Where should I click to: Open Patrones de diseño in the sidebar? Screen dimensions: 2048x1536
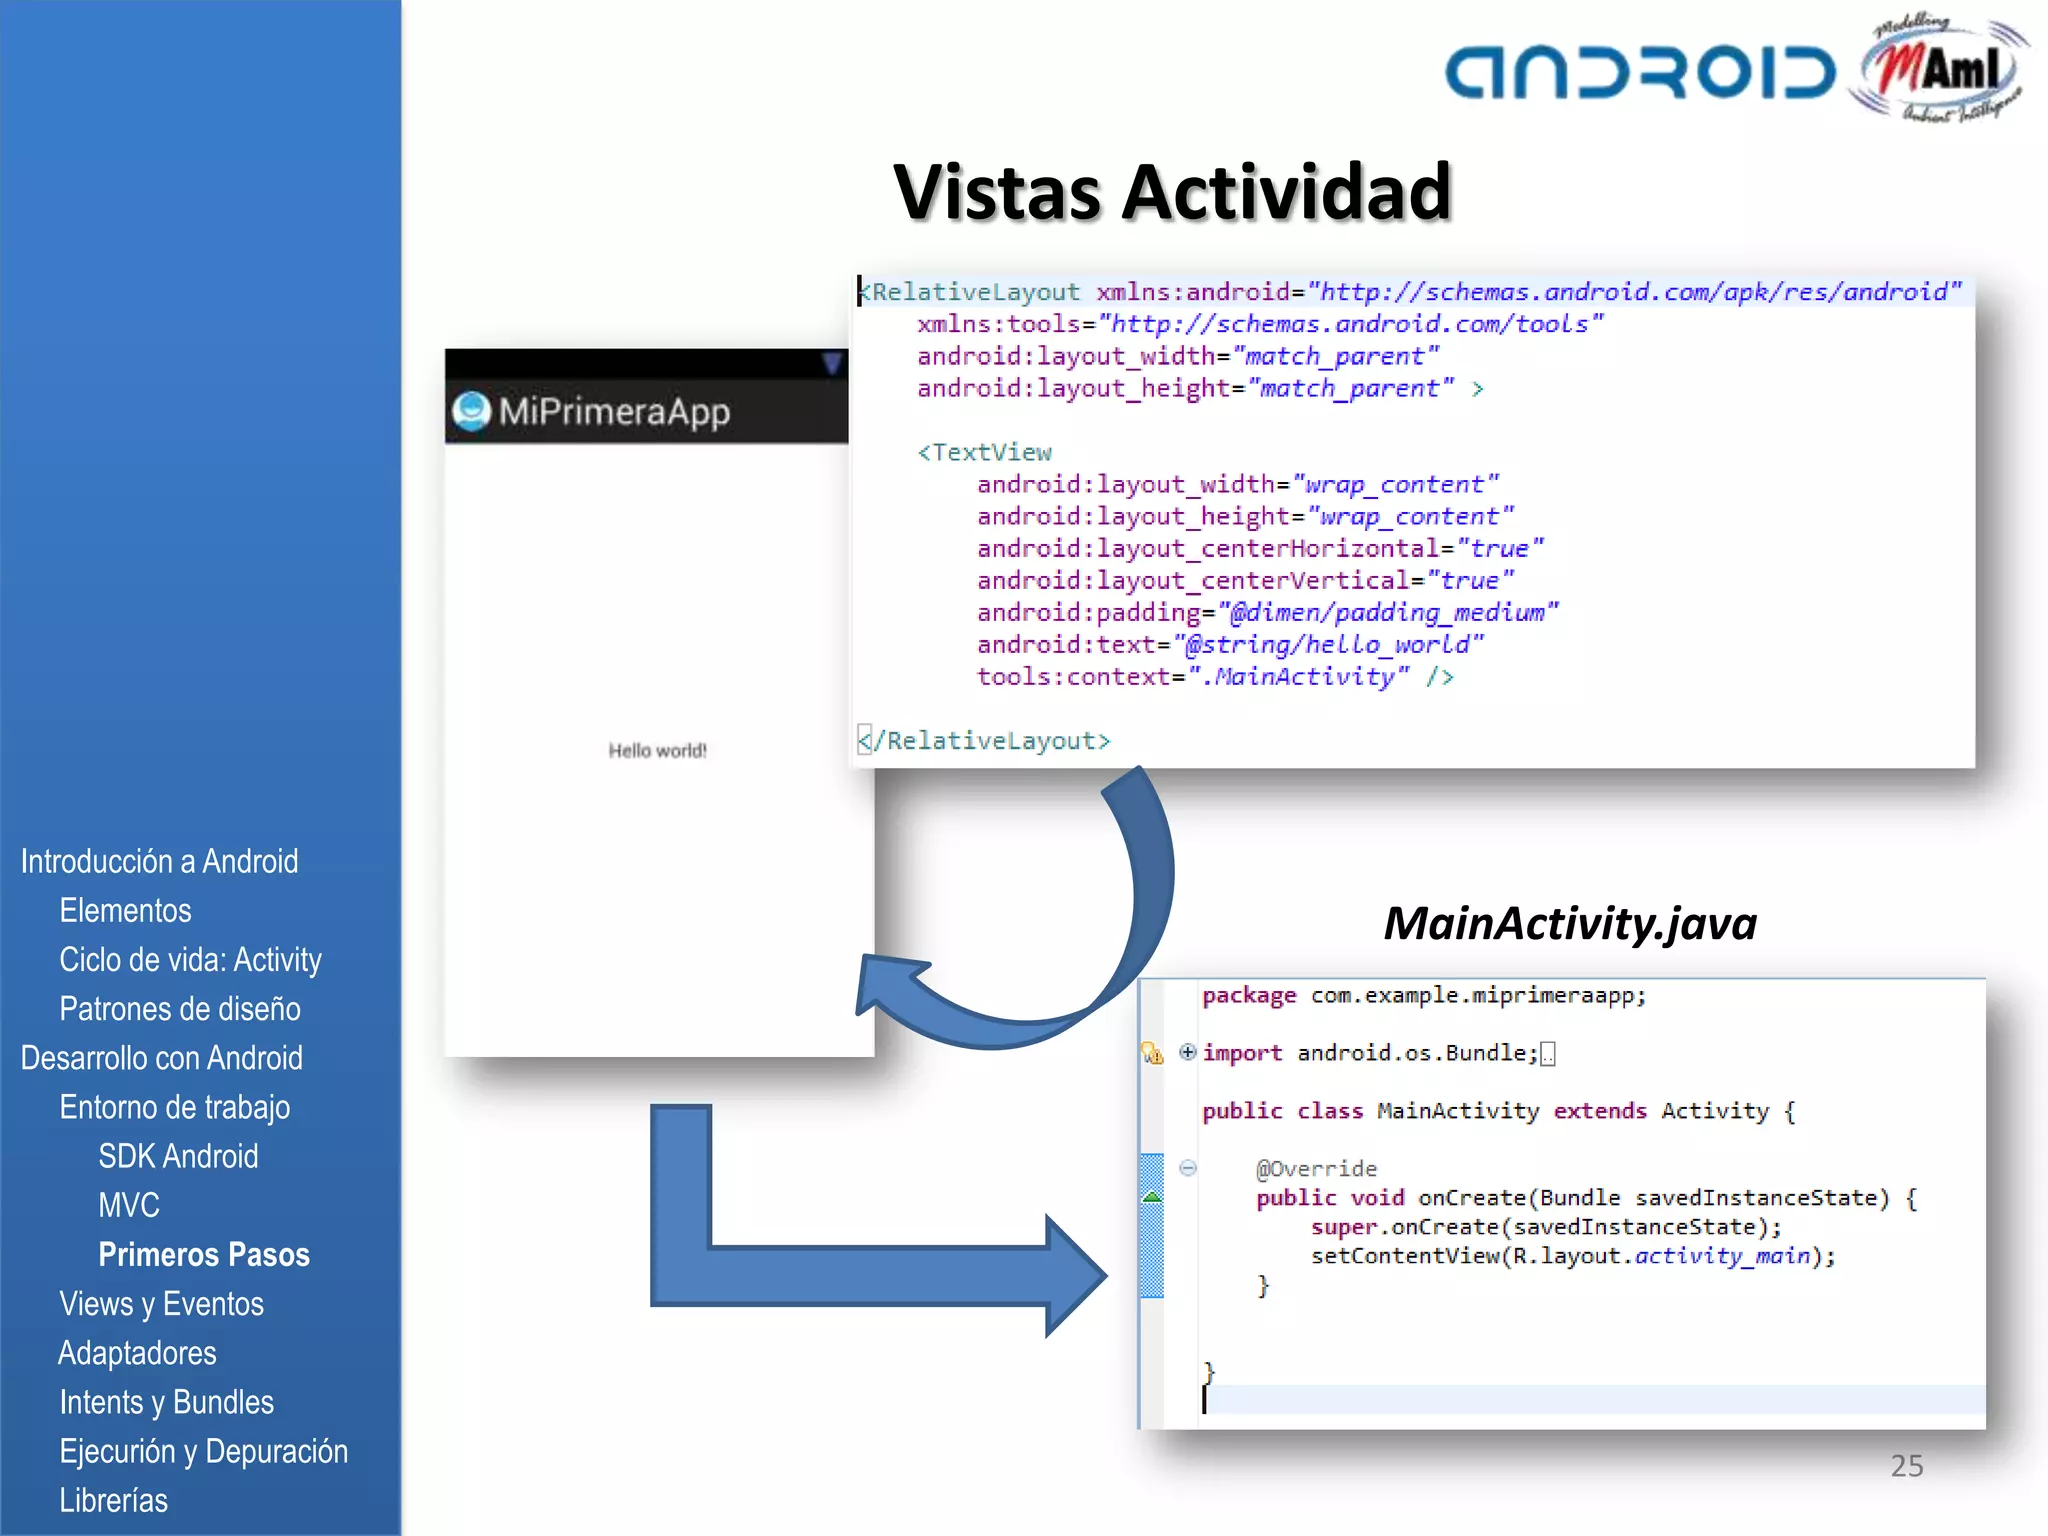[180, 1009]
